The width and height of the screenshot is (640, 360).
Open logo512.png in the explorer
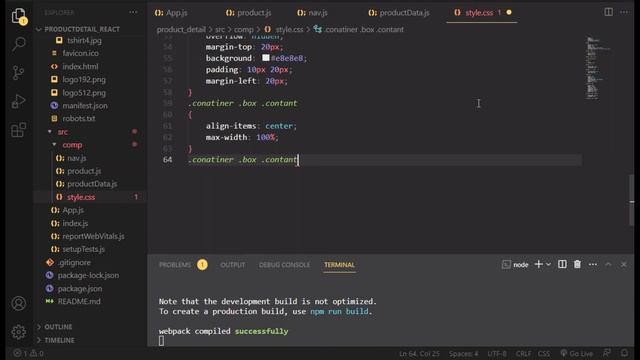coord(84,93)
